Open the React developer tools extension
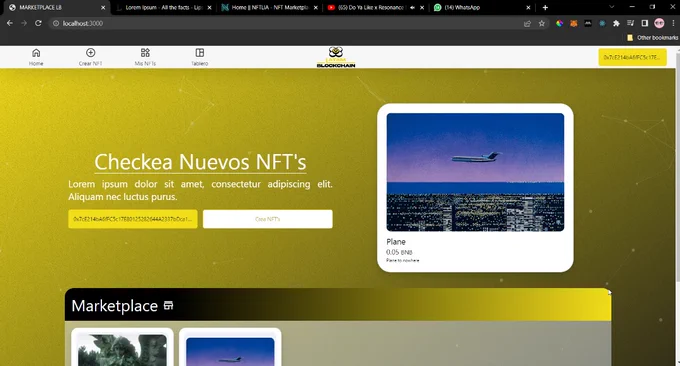The height and width of the screenshot is (366, 680). pos(602,23)
